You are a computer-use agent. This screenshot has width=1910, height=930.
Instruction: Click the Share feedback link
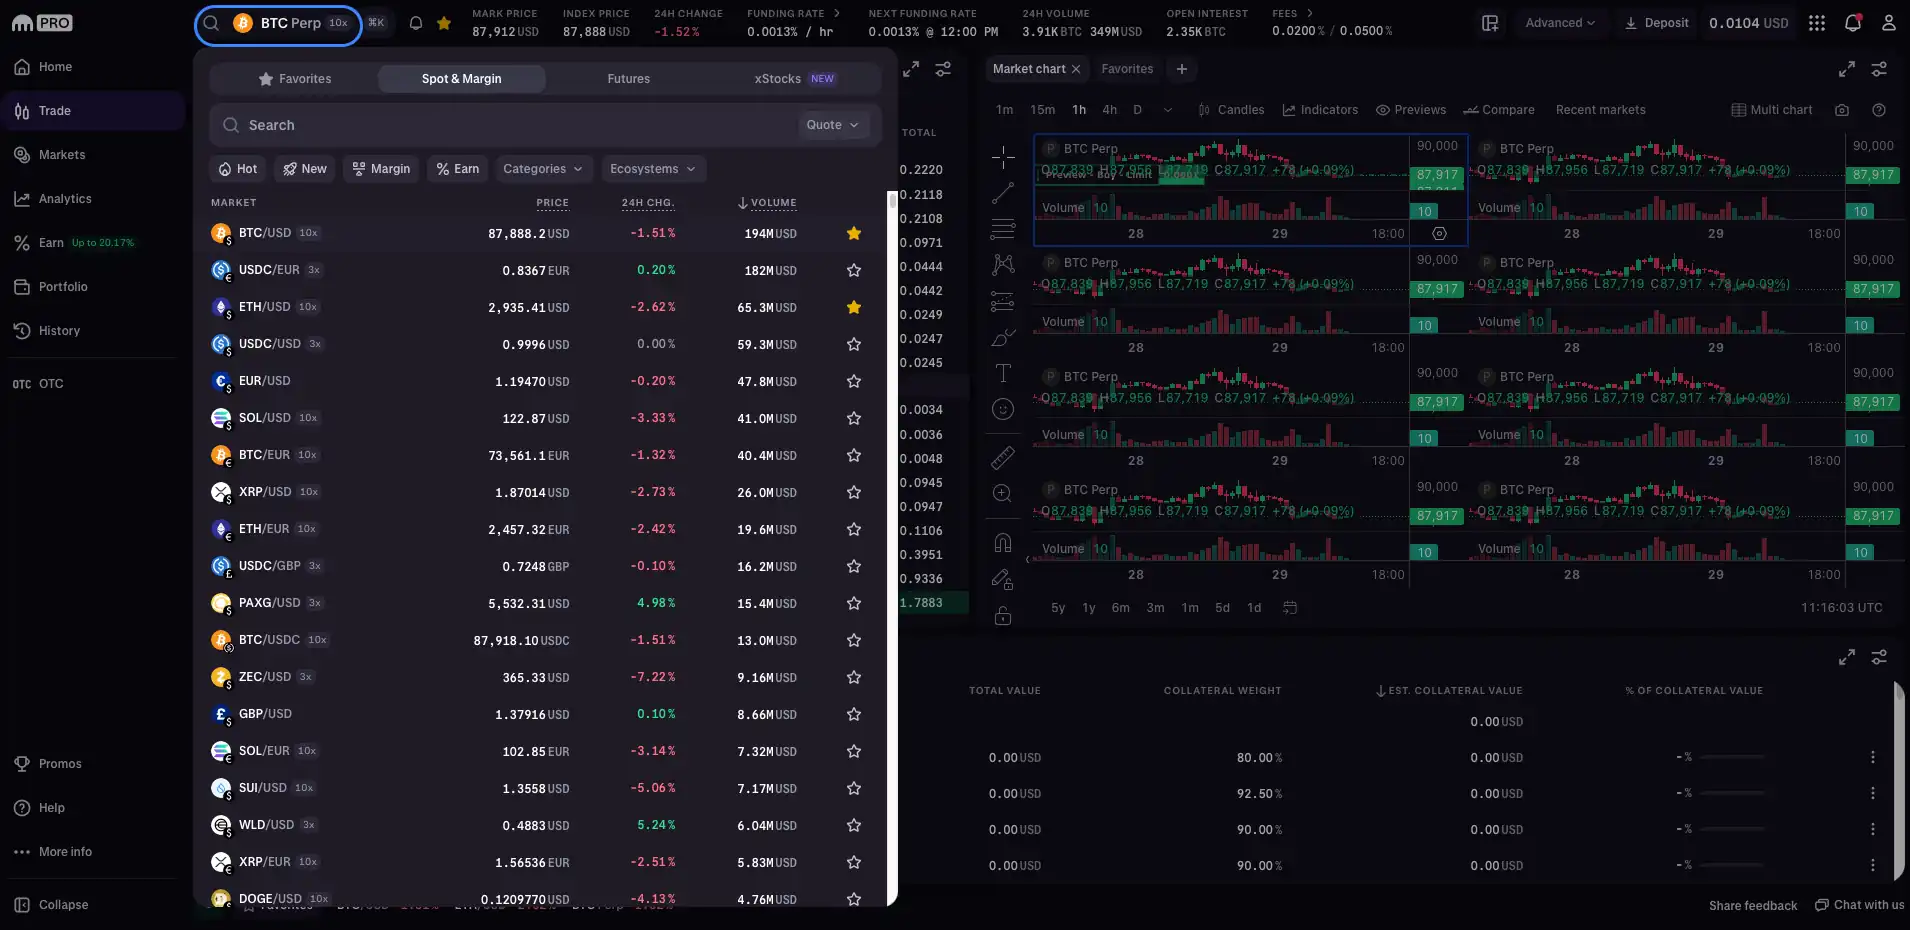pos(1753,905)
